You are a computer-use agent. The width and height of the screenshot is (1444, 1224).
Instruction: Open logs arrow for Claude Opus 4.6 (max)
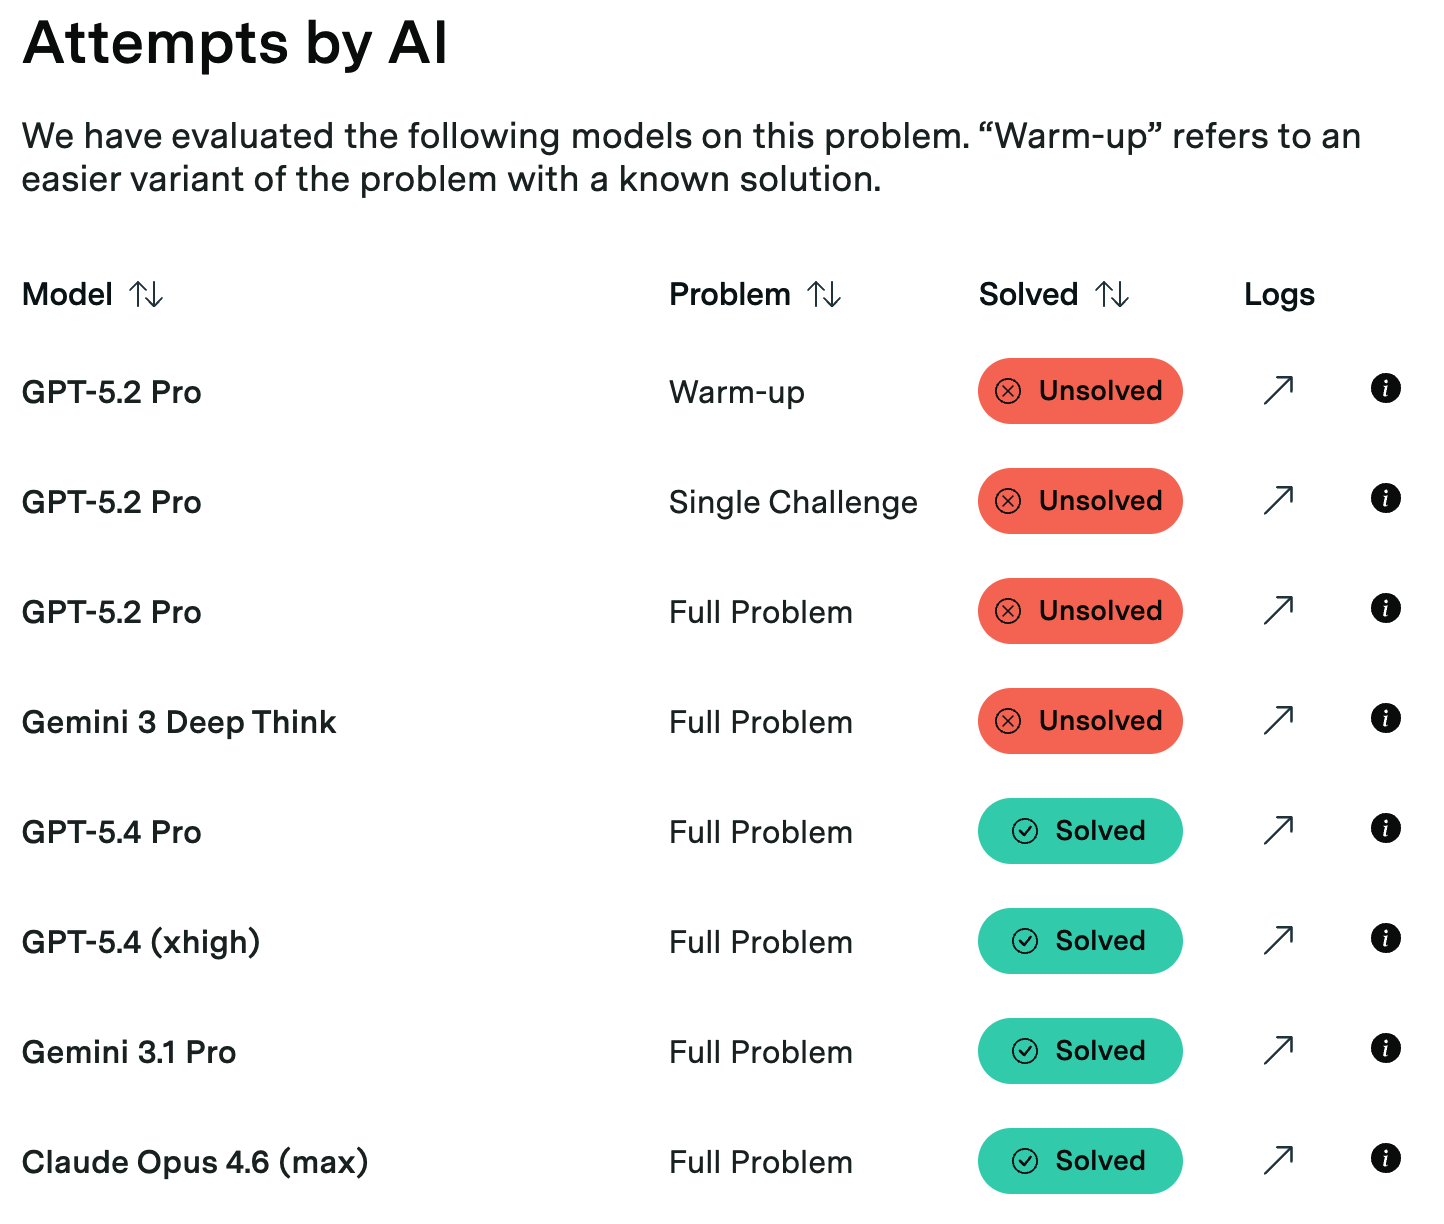pyautogui.click(x=1278, y=1160)
